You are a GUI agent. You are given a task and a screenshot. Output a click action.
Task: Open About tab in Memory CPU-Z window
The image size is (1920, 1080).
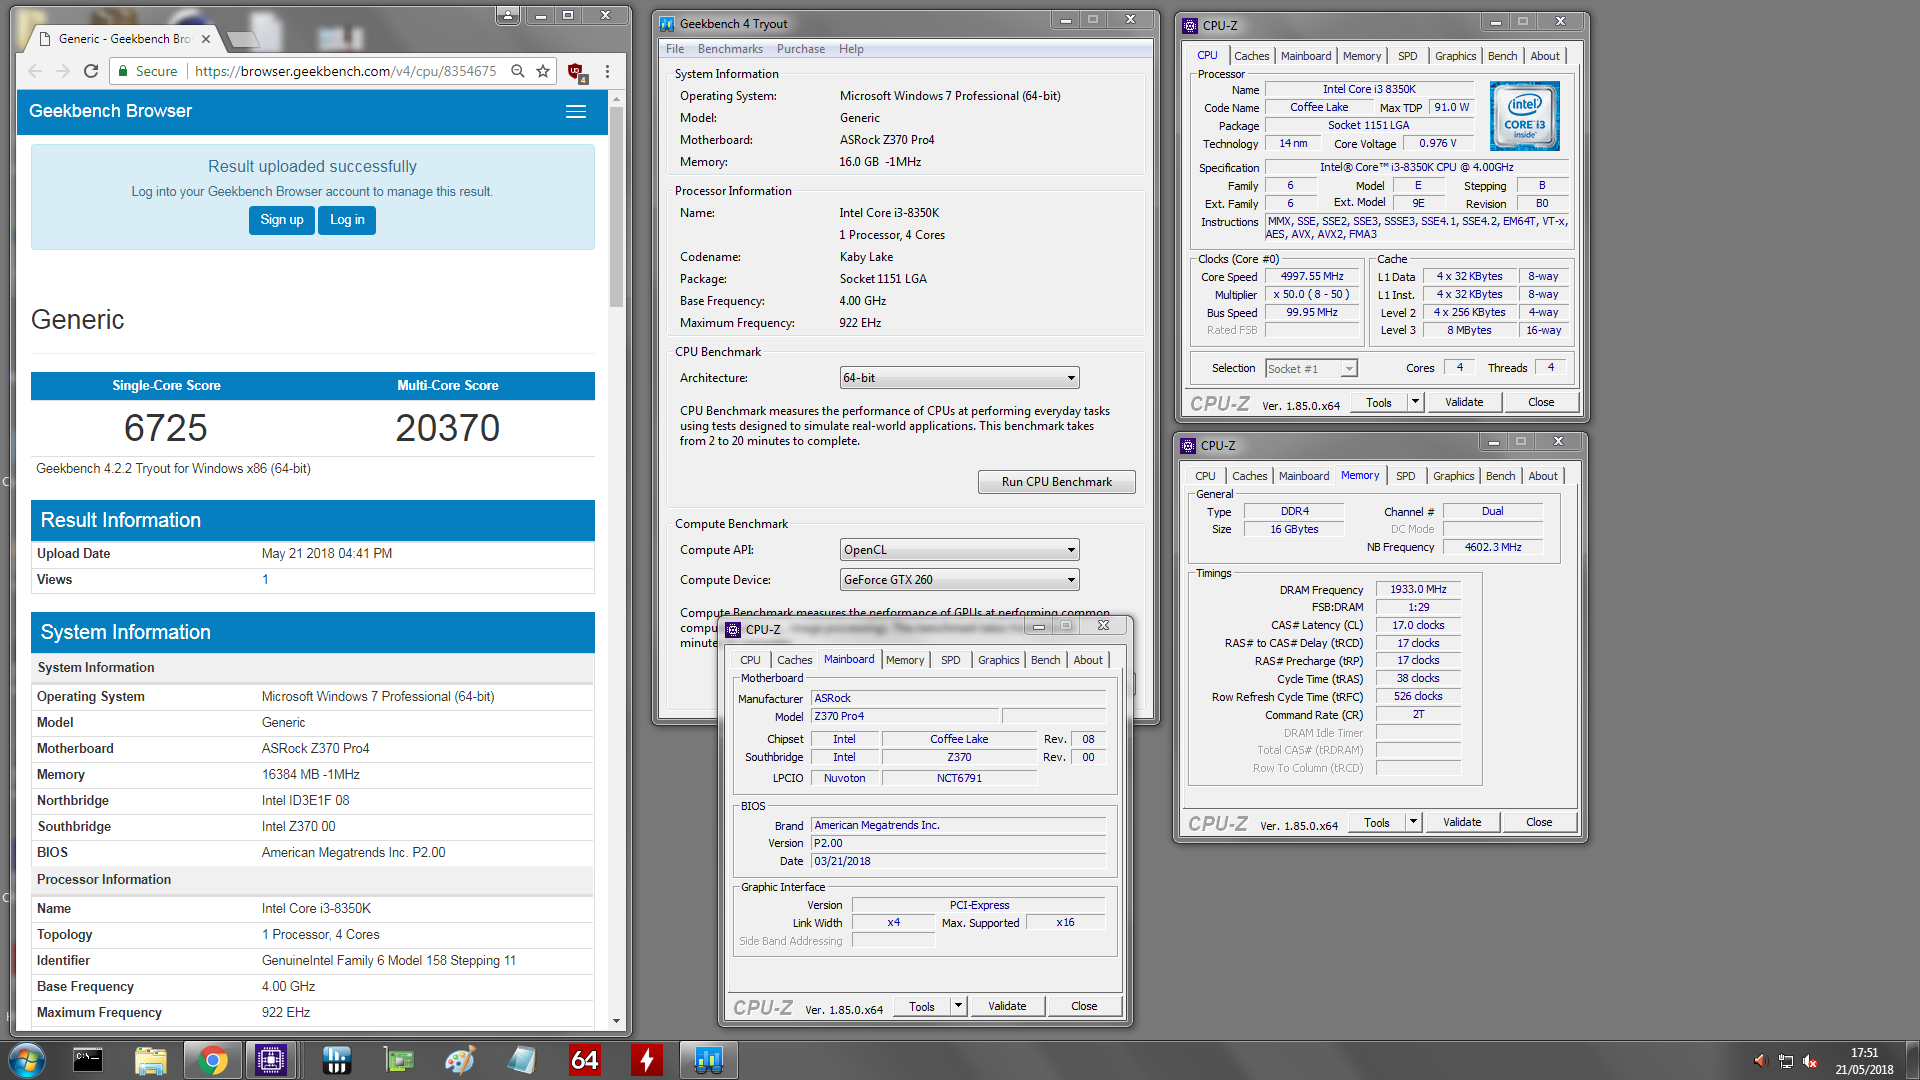tap(1542, 476)
